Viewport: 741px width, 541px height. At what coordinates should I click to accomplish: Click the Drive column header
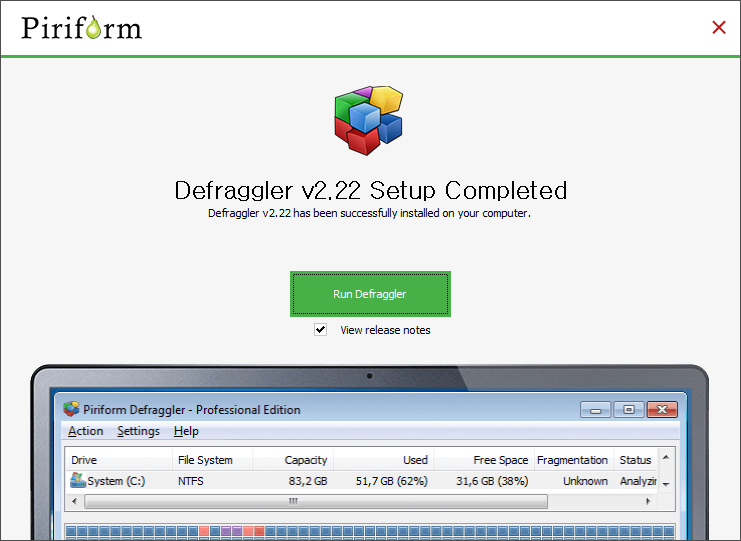[x=119, y=460]
